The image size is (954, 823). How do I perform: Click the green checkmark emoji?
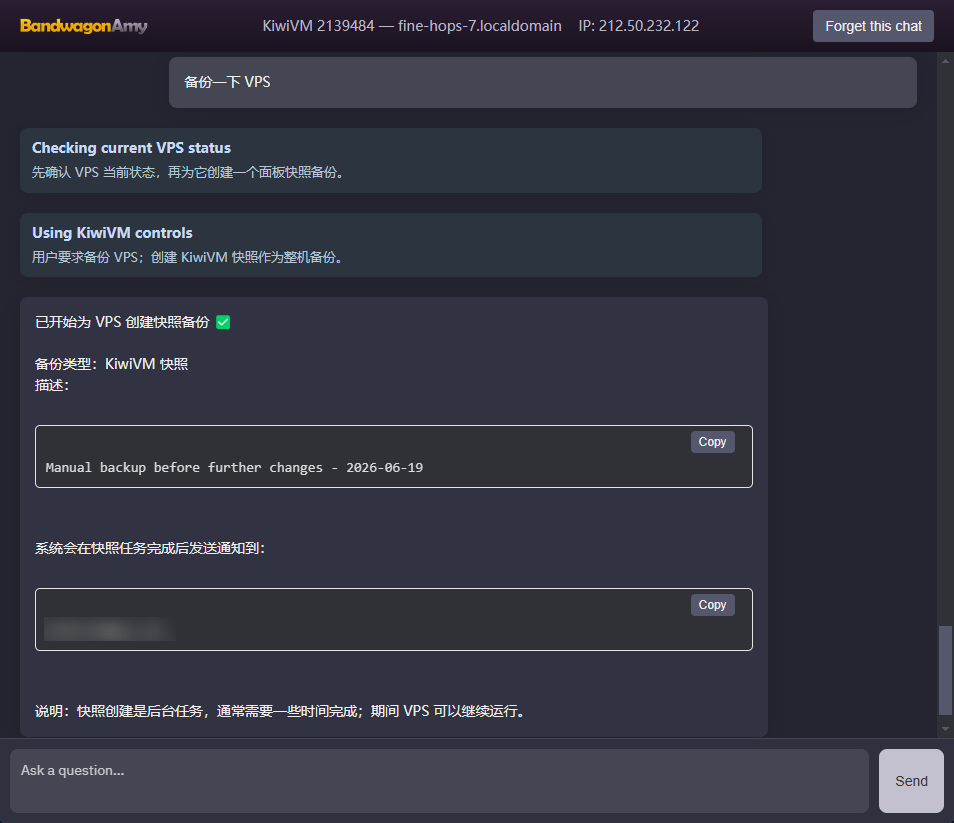point(223,322)
